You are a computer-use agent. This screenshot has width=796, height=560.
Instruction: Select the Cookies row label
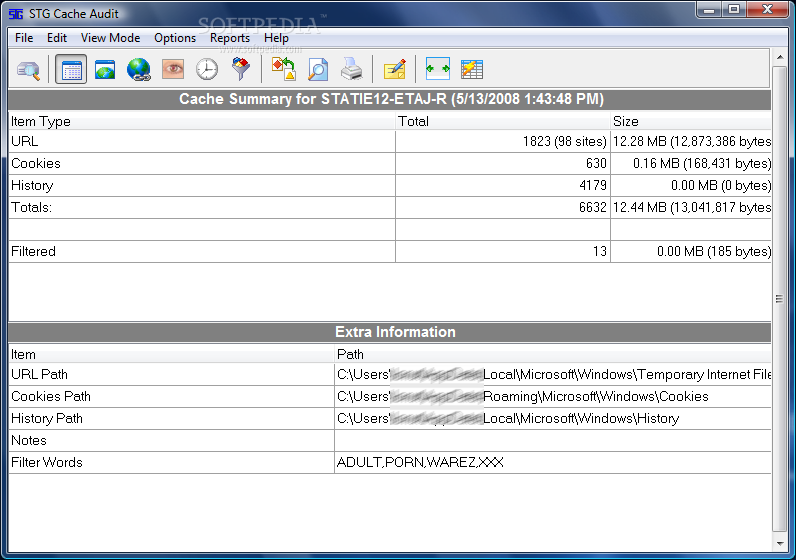36,163
